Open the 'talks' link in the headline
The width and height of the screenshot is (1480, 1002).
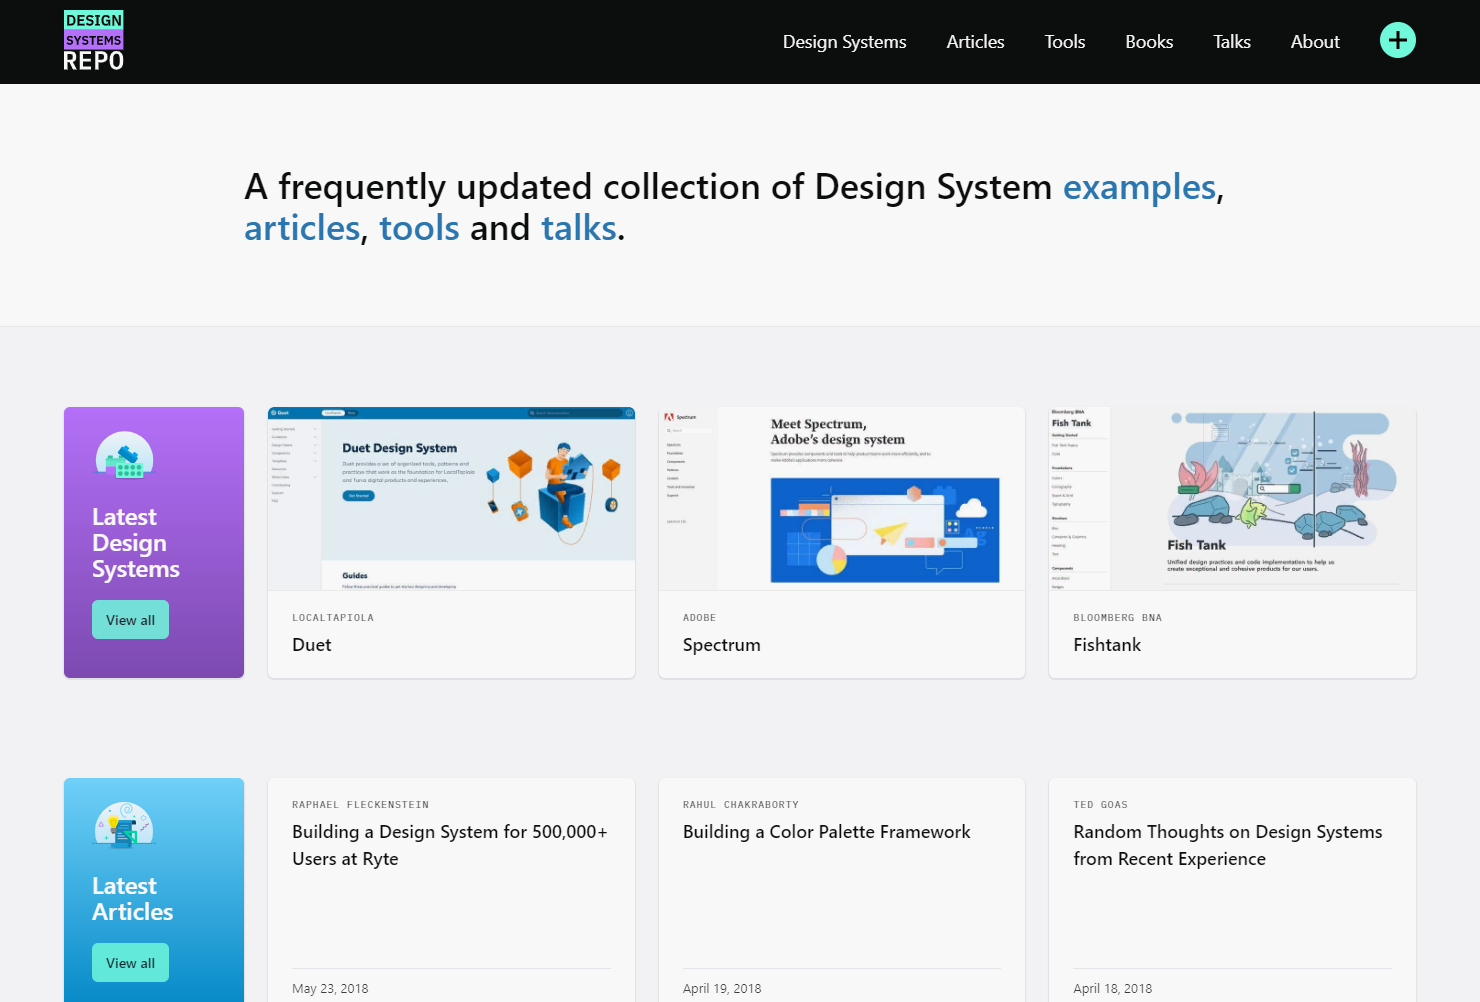[579, 228]
